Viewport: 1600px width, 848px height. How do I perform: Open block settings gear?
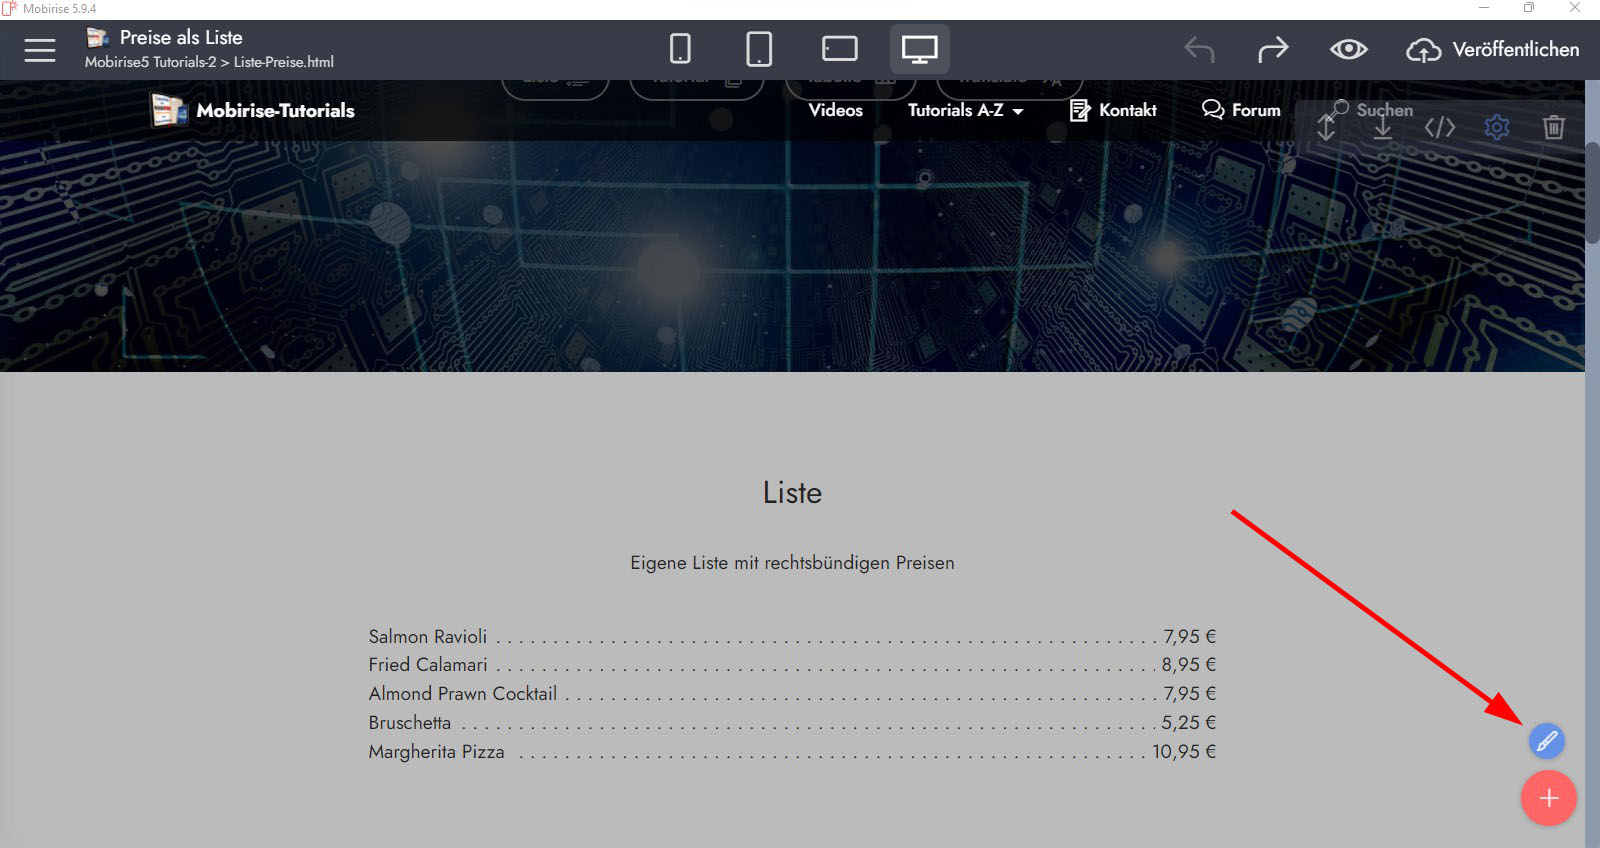1497,127
